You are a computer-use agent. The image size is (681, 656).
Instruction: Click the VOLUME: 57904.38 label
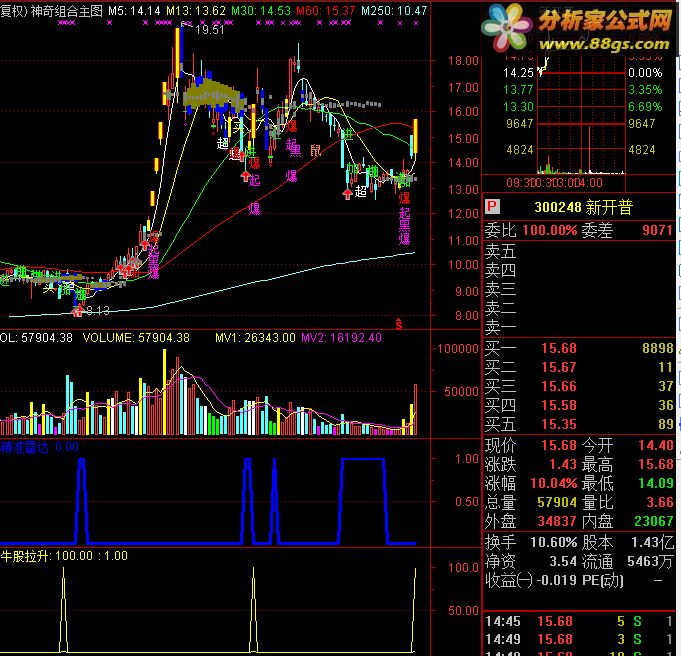pos(136,338)
